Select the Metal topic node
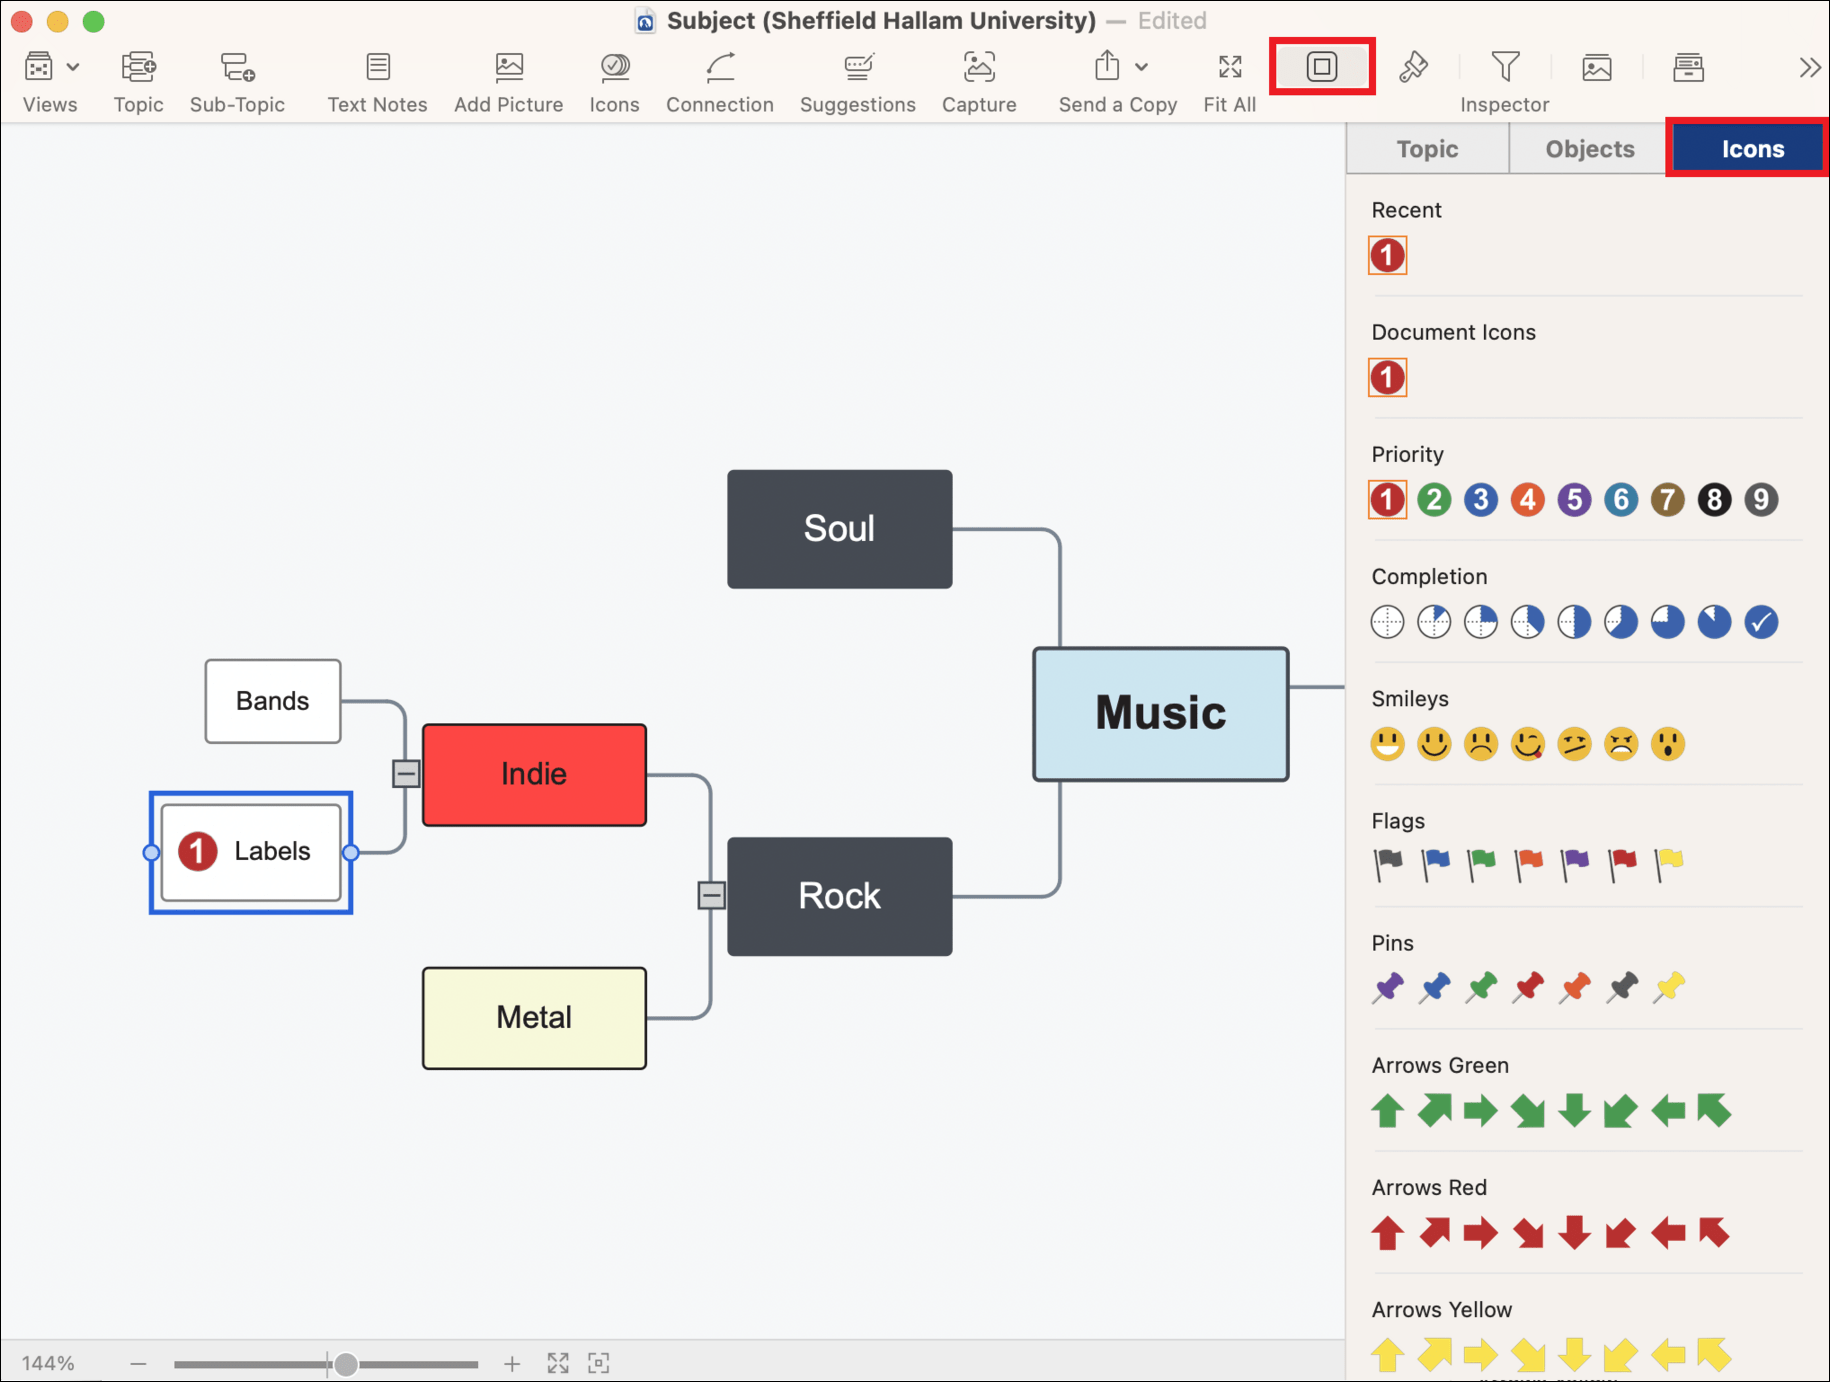The width and height of the screenshot is (1830, 1382). [534, 1017]
